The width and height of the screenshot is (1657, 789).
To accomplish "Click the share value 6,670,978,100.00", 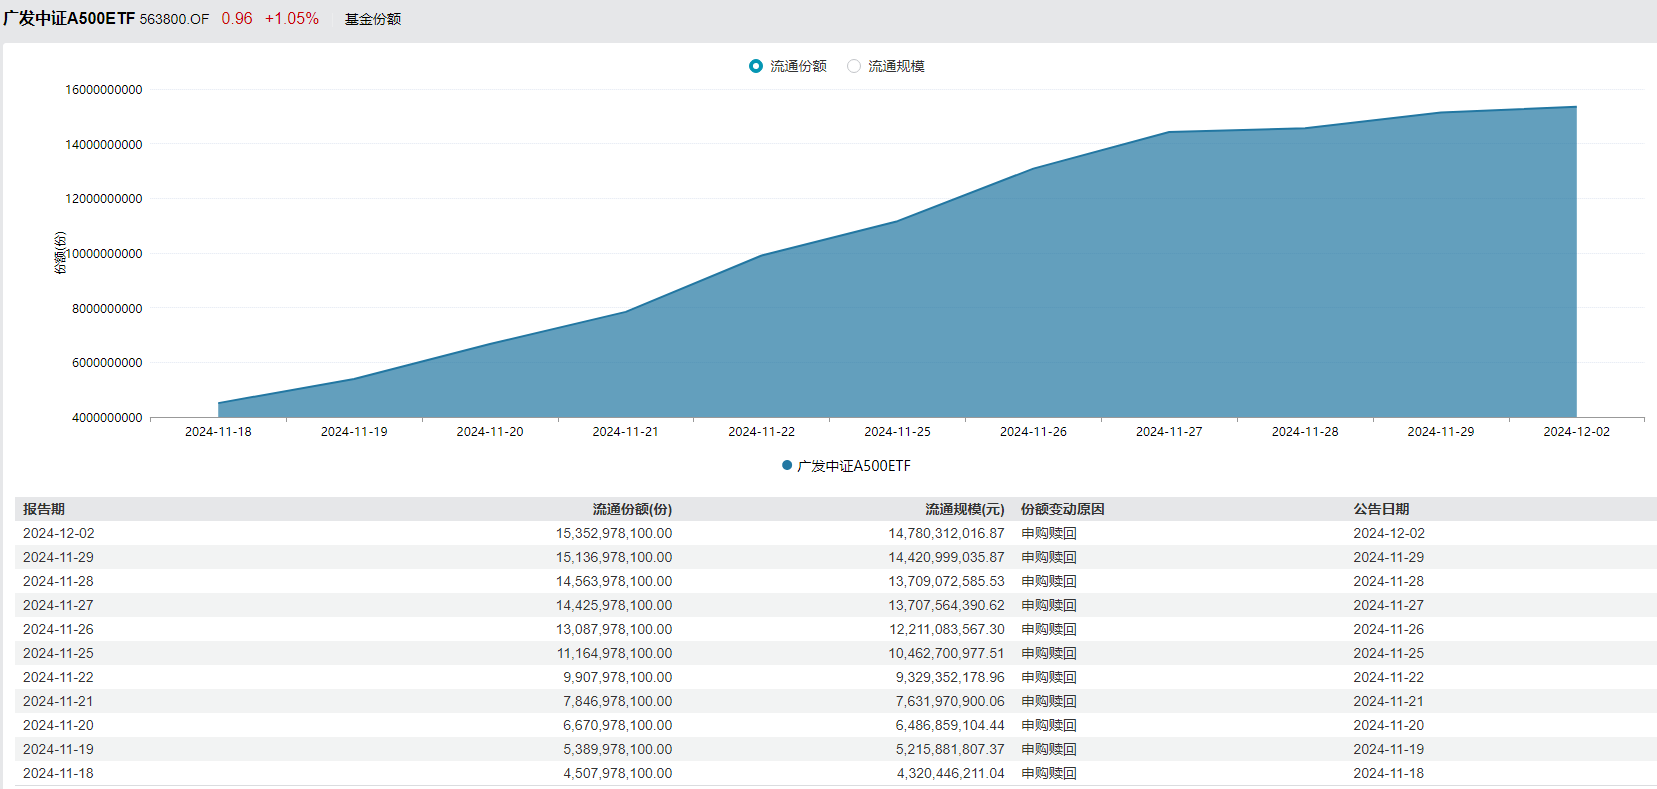I will [x=618, y=725].
